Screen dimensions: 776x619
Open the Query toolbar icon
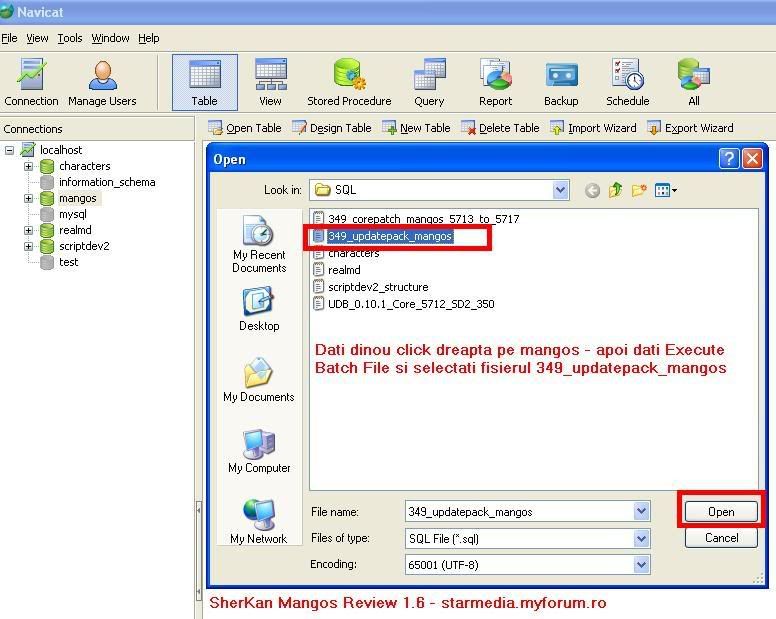tap(429, 82)
